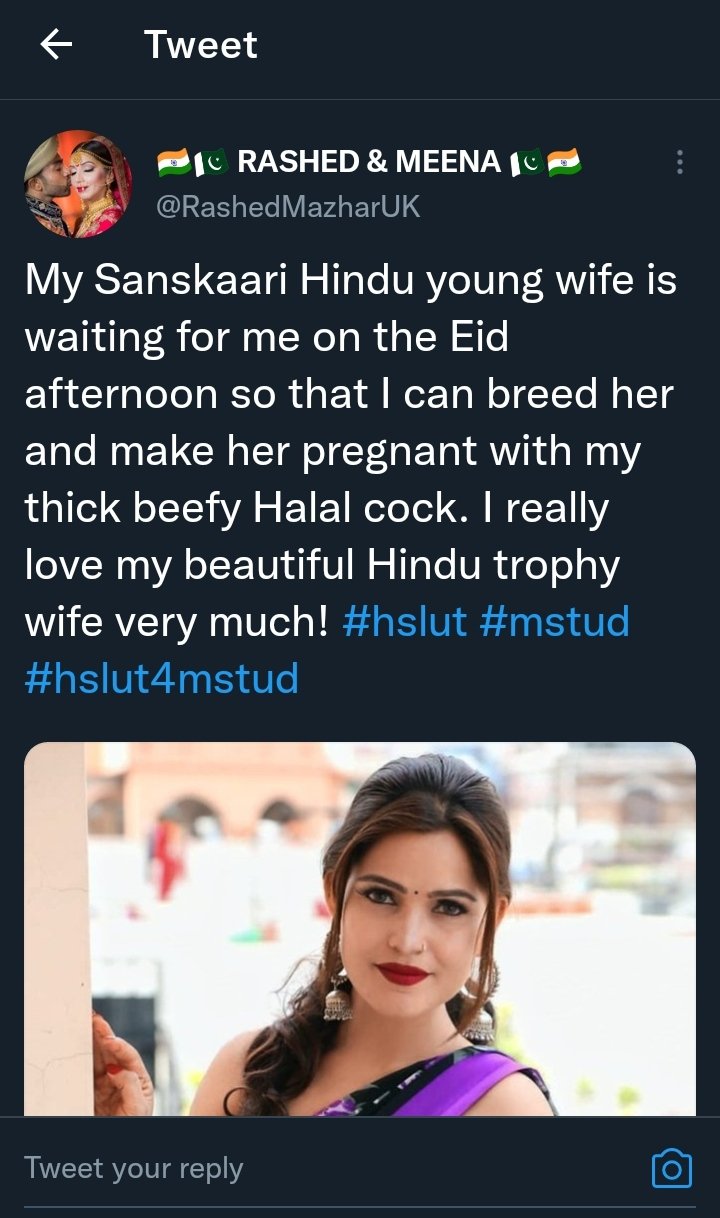
Task: Open the three-dot more options menu
Action: [x=680, y=162]
